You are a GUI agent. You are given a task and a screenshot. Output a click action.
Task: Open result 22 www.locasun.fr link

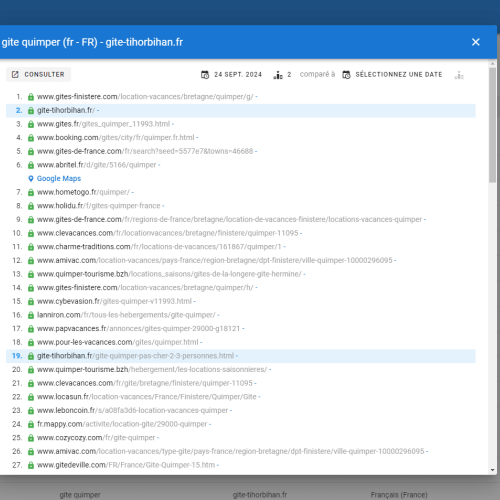(147, 397)
